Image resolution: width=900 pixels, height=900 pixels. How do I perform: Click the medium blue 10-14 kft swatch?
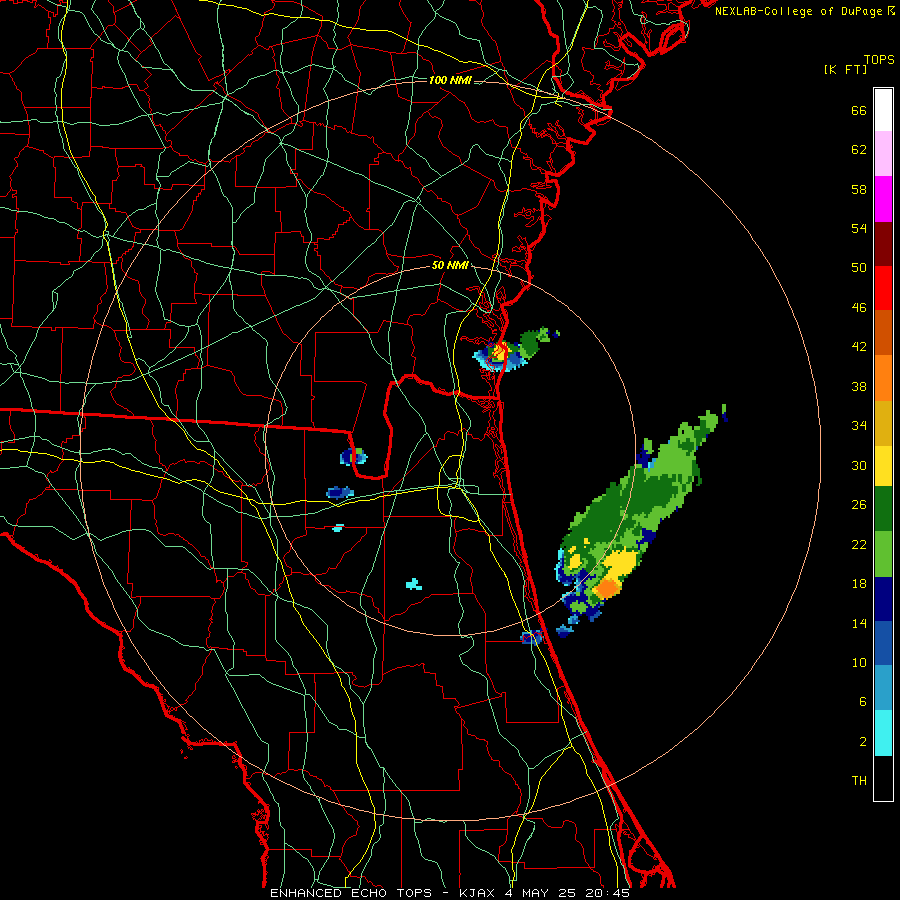(x=883, y=643)
